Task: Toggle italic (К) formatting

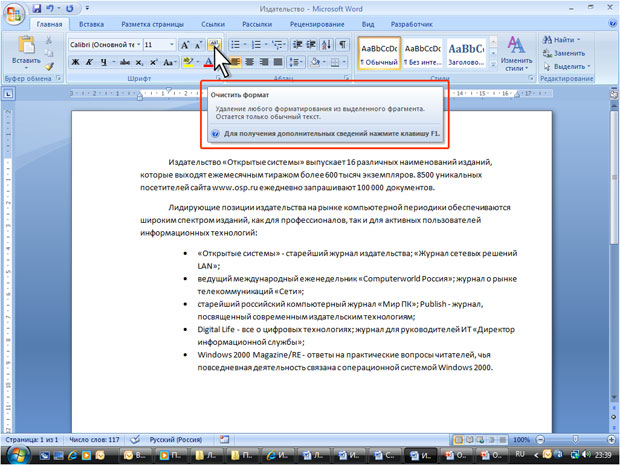Action: pos(89,62)
